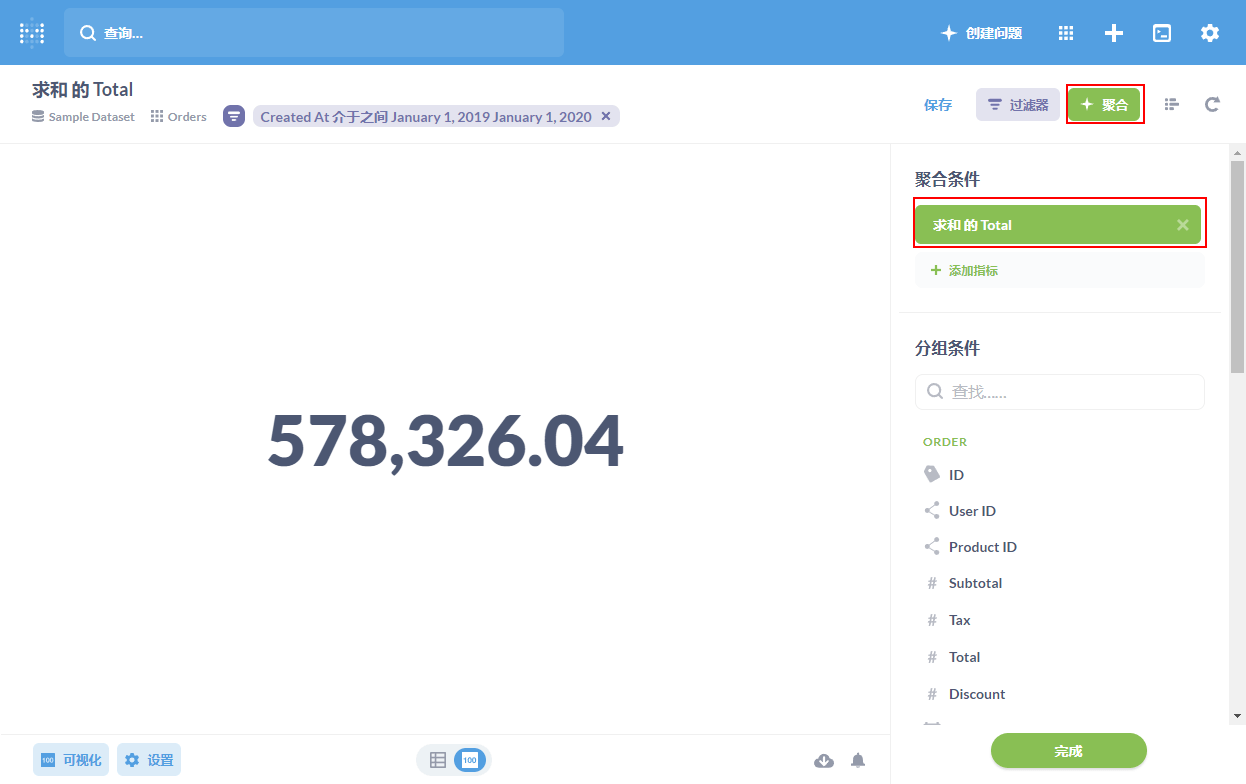Switch to table view toggle

tap(438, 760)
